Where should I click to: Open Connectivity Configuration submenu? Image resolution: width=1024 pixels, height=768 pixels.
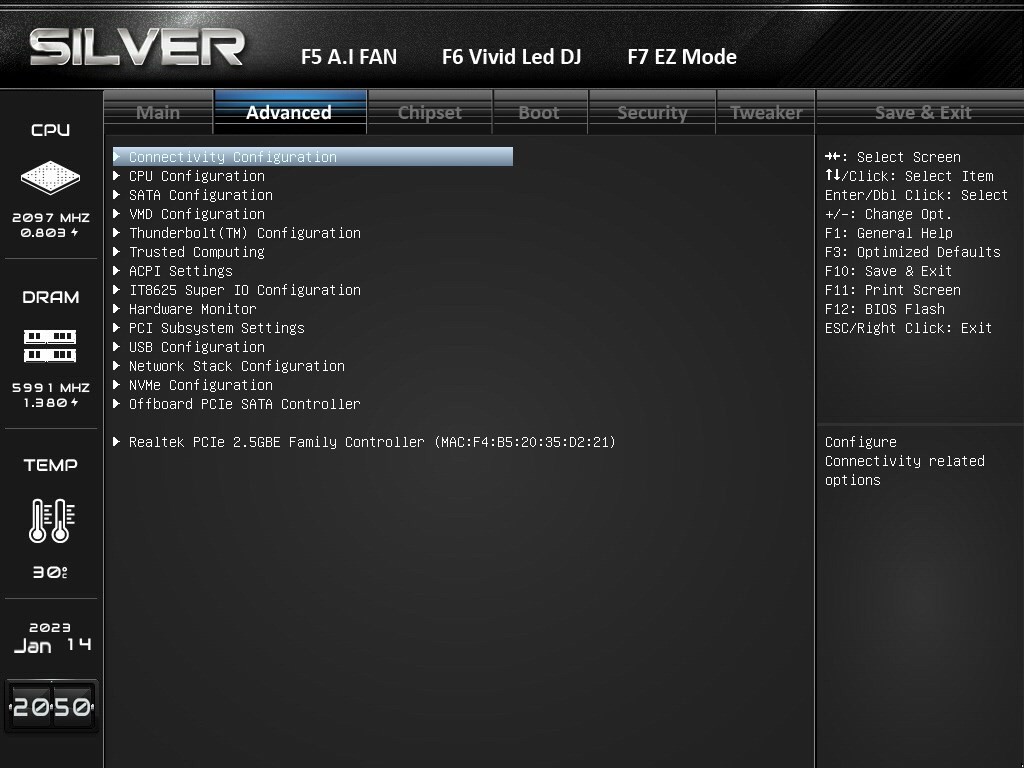[313, 157]
